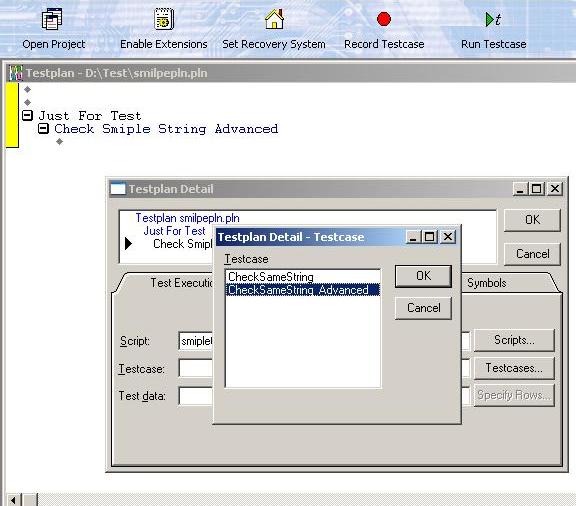Maximize the Testplan Detail - Testcase dialog
The image size is (576, 506).
[x=429, y=237]
